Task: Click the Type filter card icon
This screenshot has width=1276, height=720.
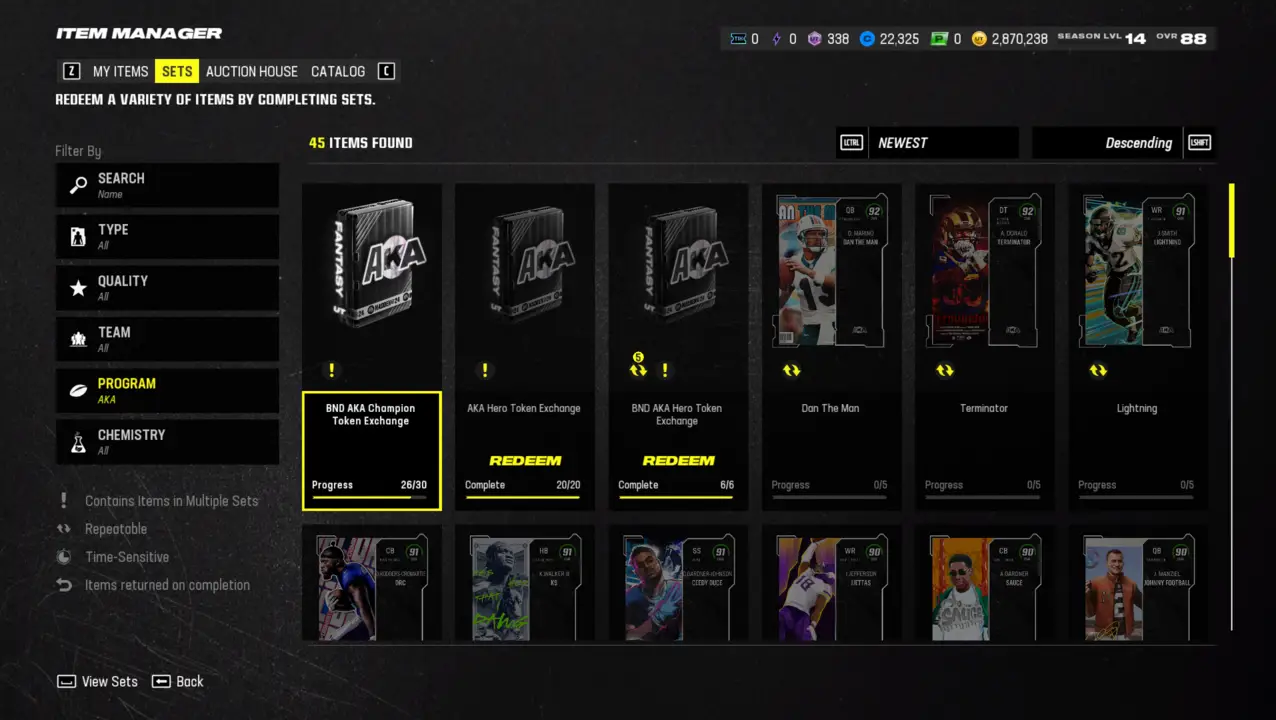Action: (78, 237)
